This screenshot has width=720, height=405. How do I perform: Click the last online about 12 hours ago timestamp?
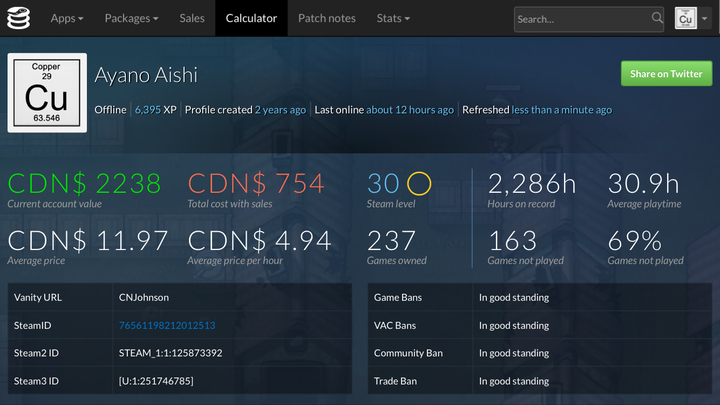pos(409,110)
